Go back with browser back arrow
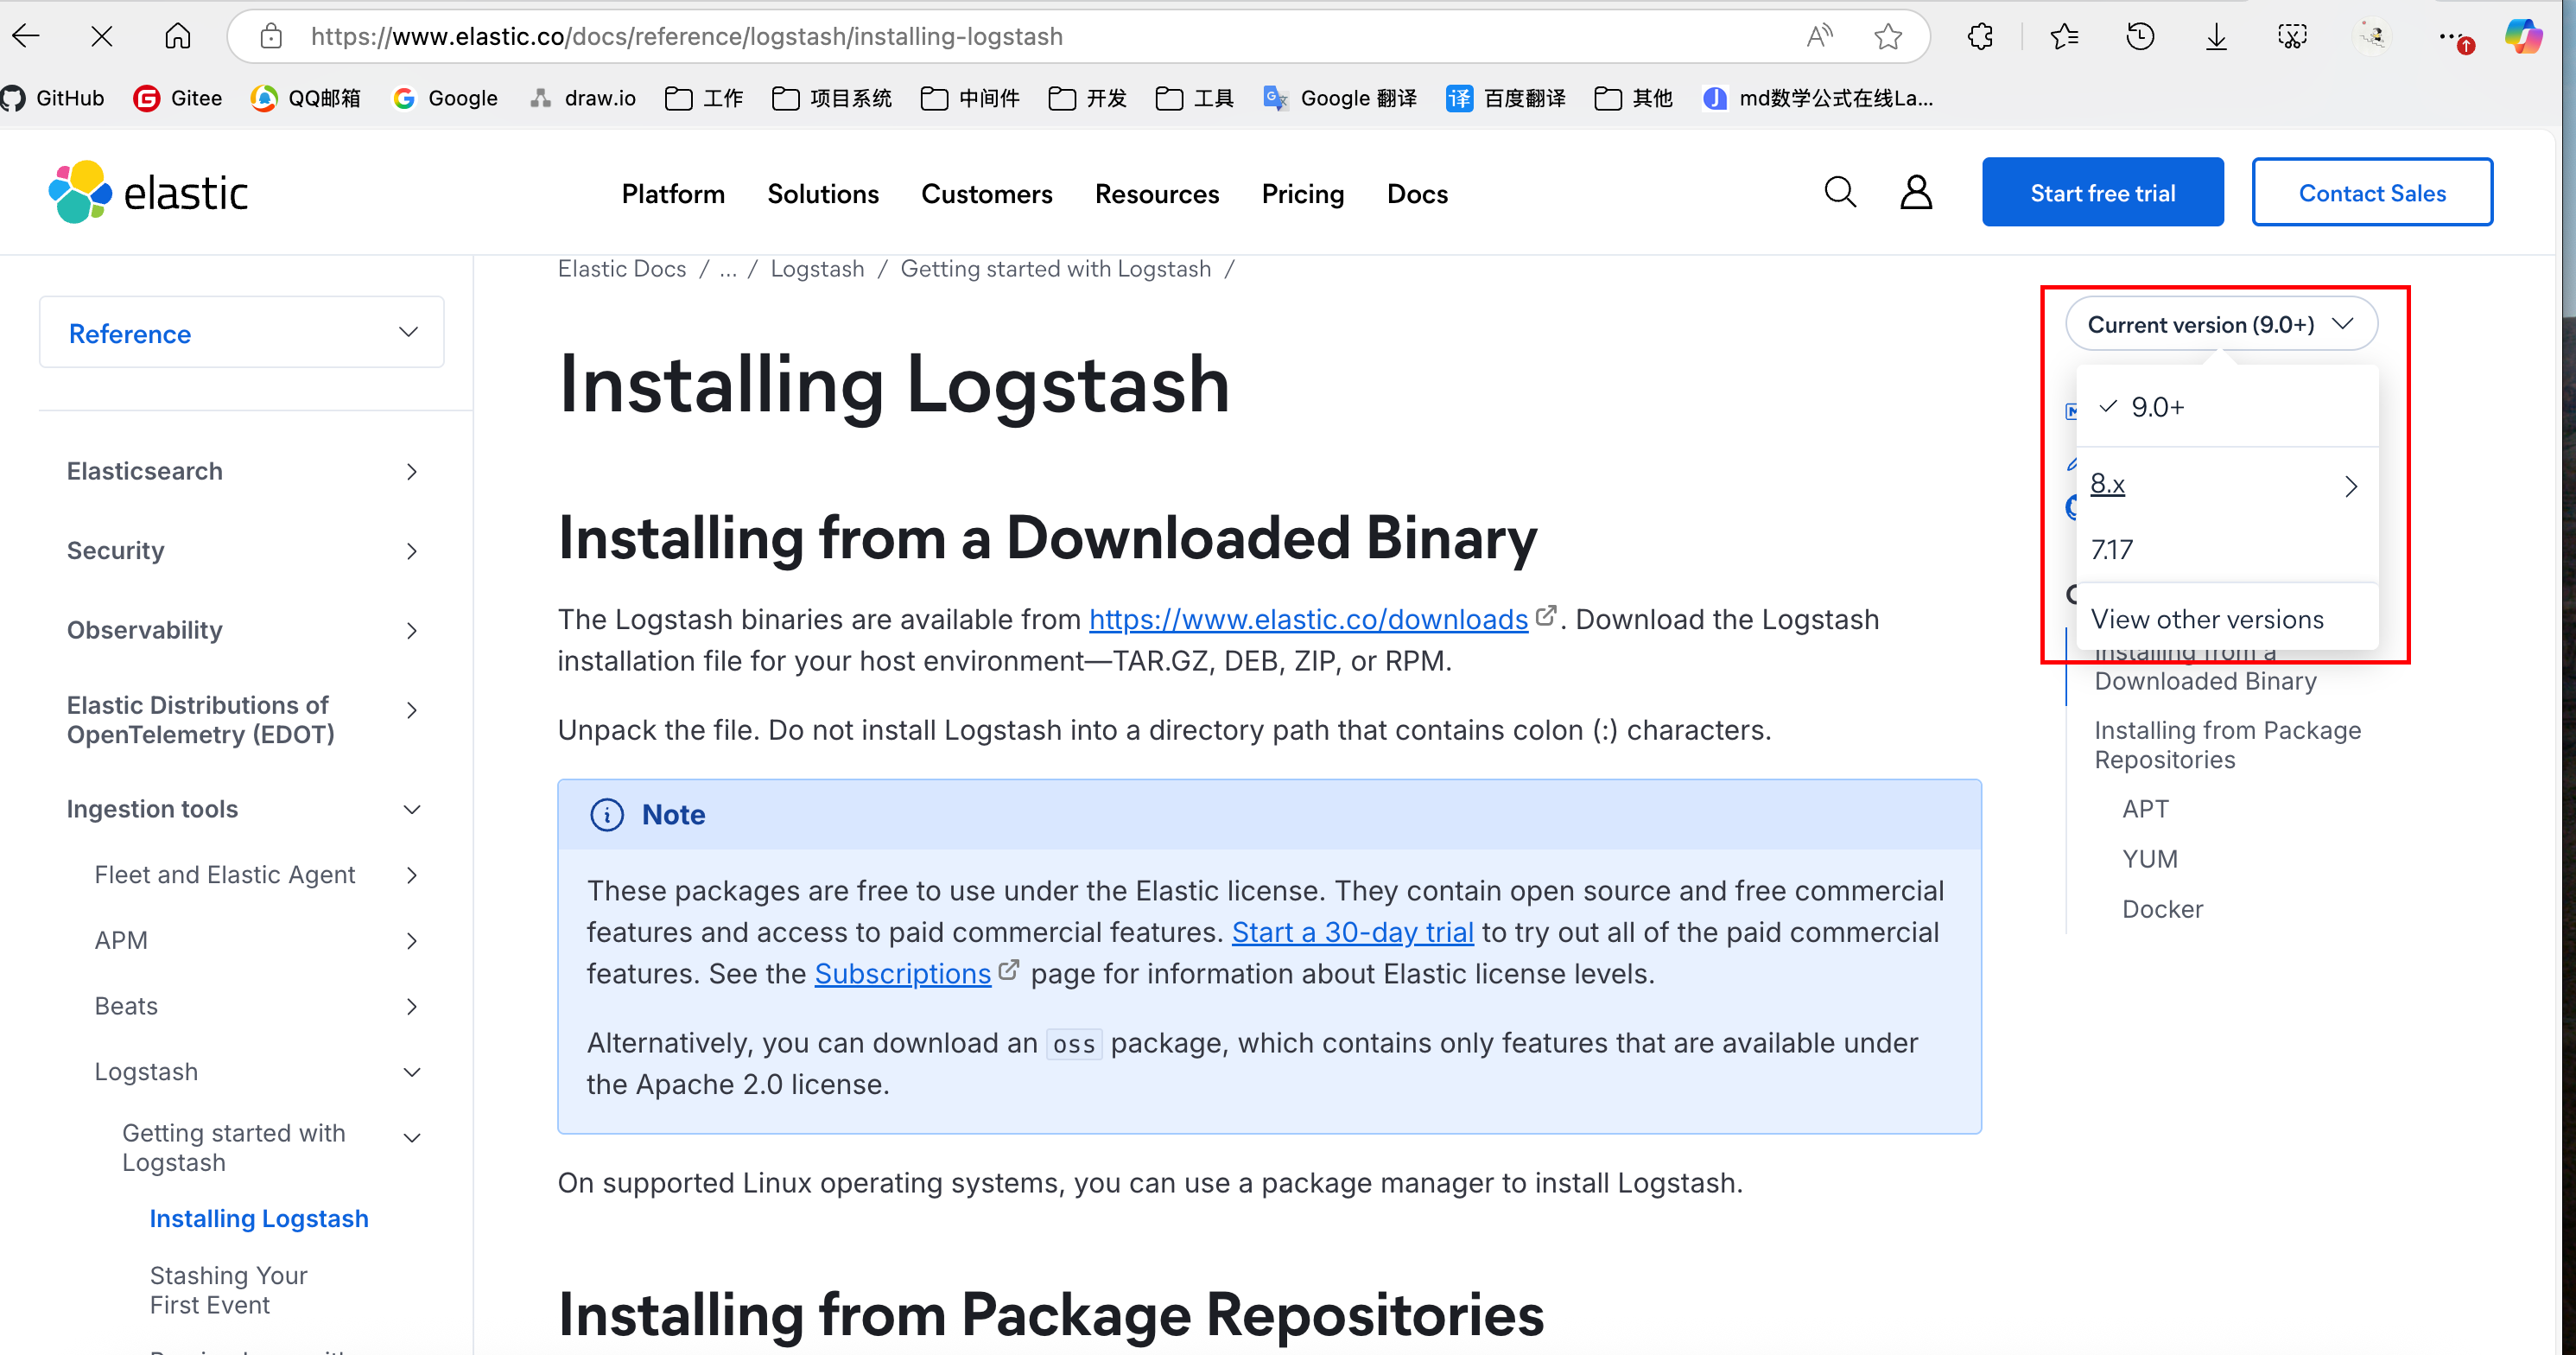 coord(26,37)
